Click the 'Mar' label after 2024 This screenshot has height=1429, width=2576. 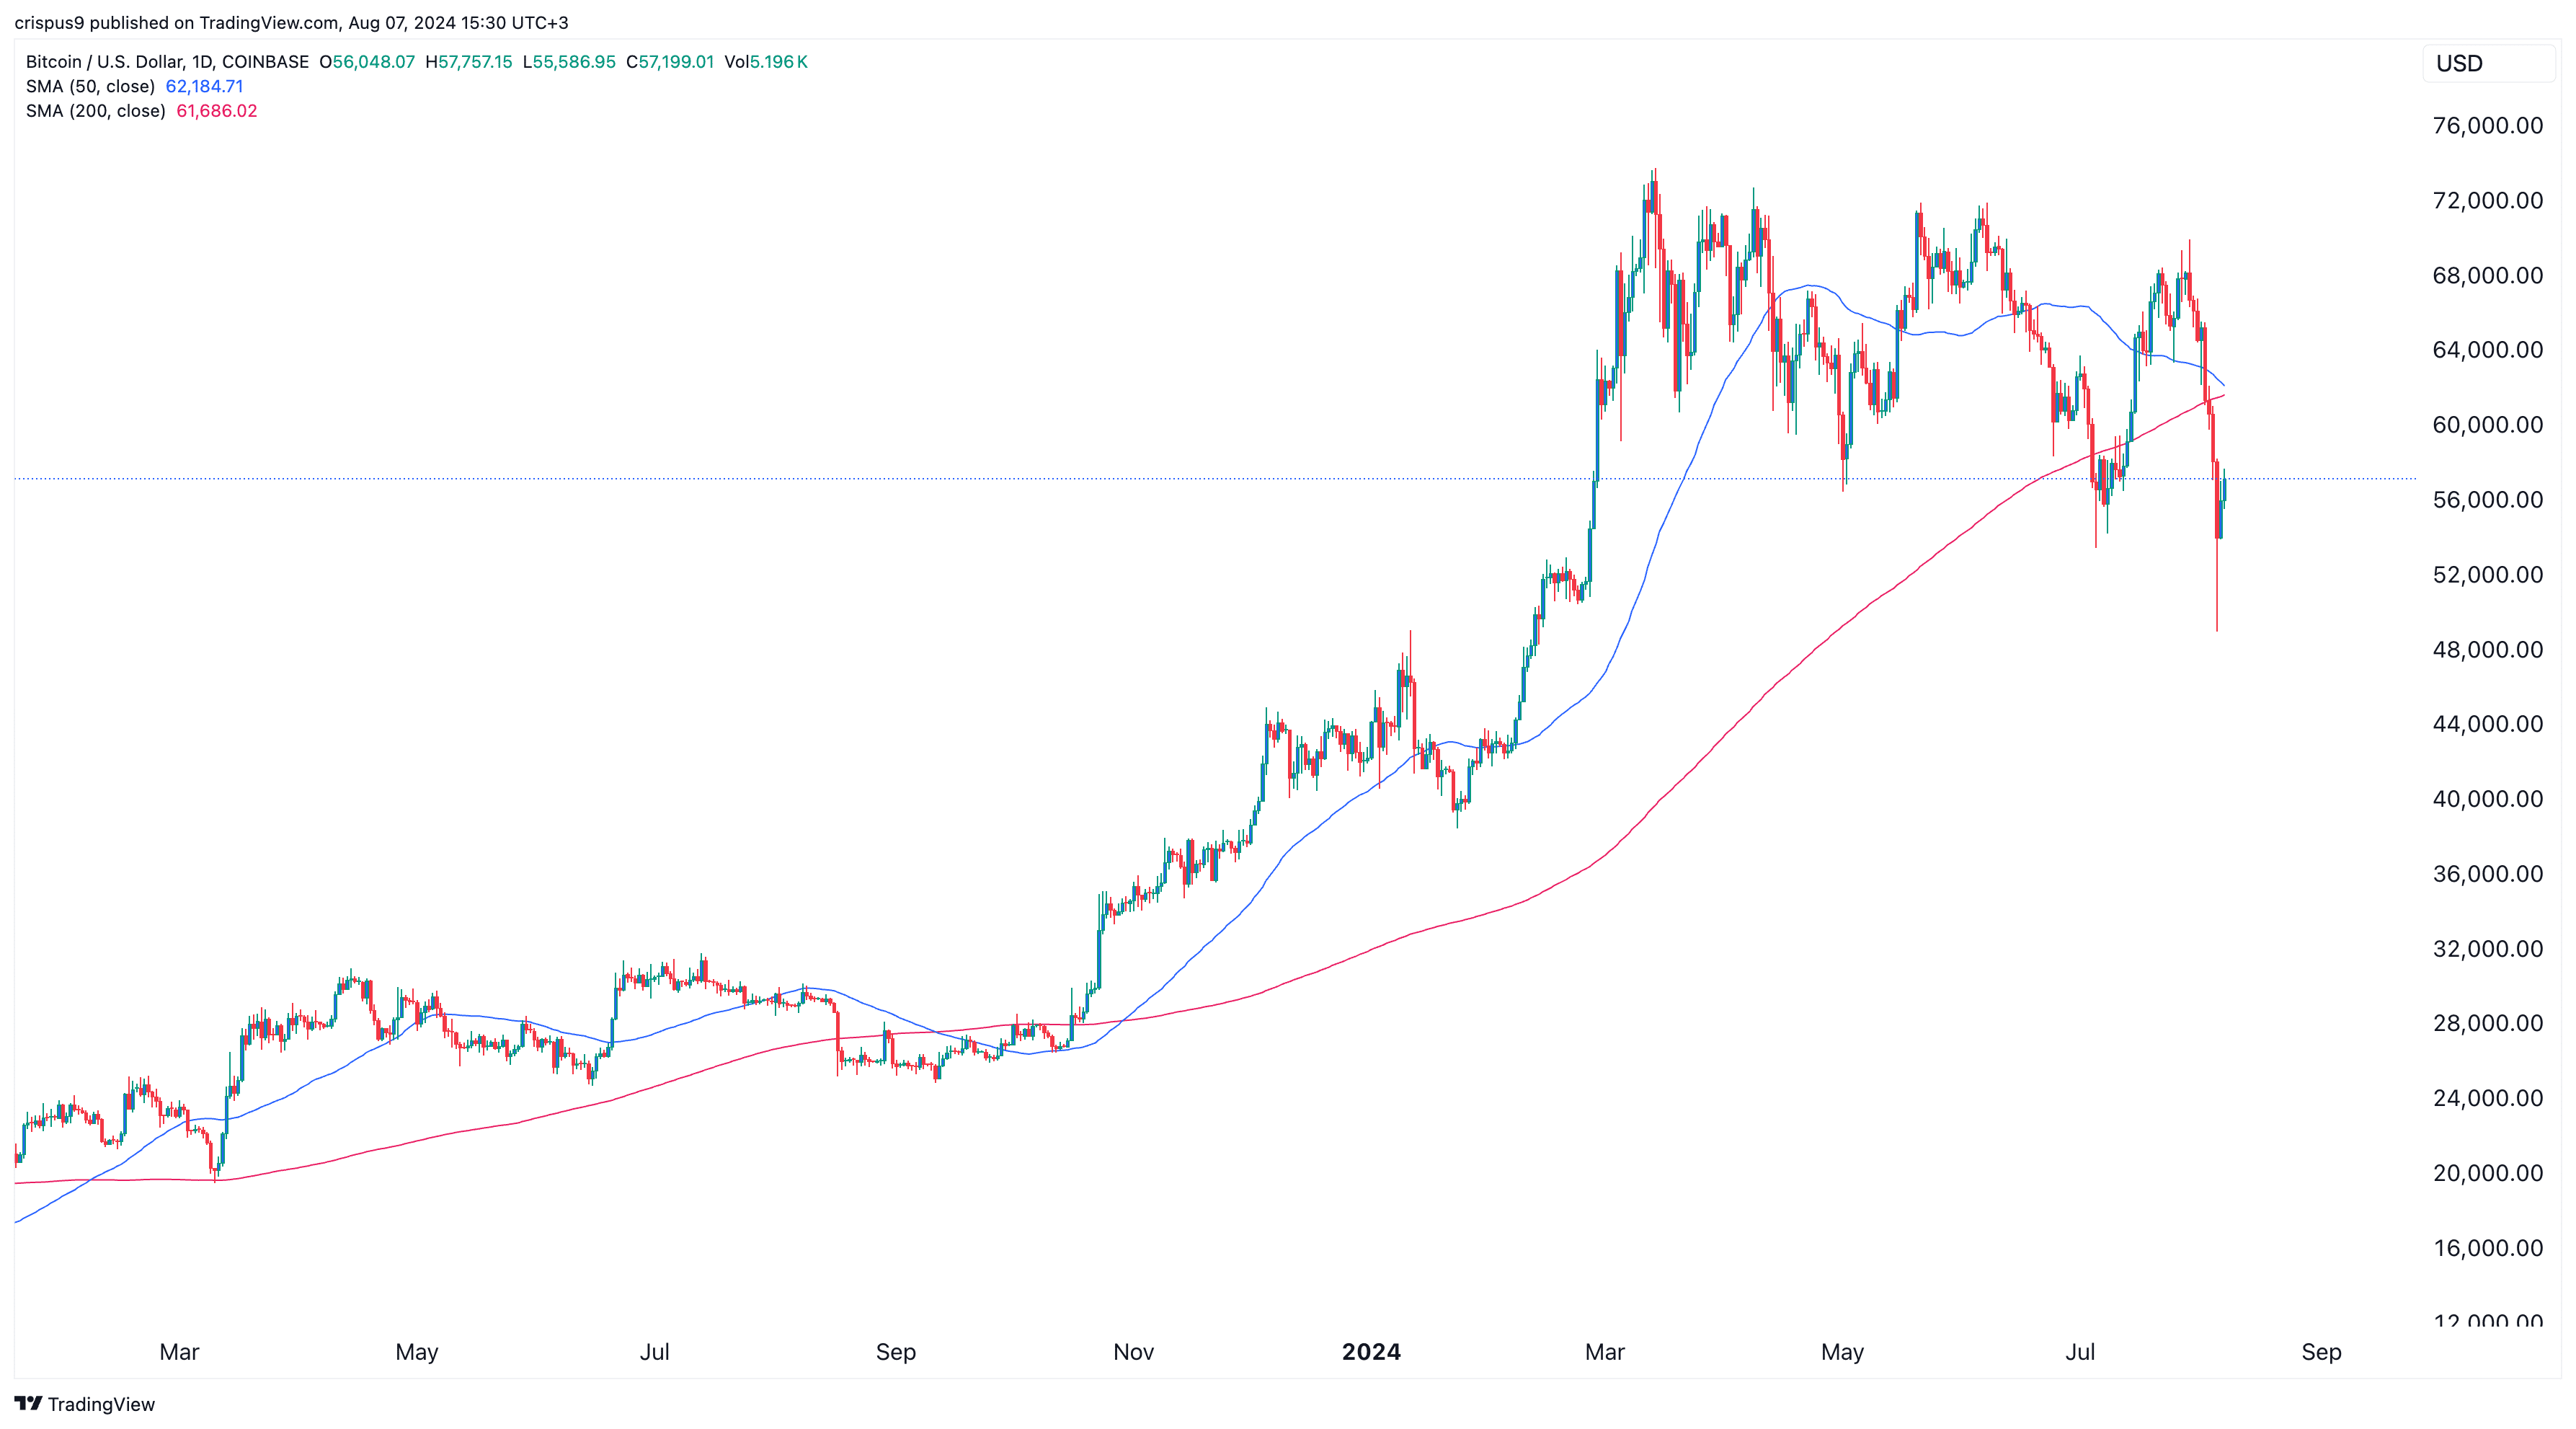point(1605,1352)
